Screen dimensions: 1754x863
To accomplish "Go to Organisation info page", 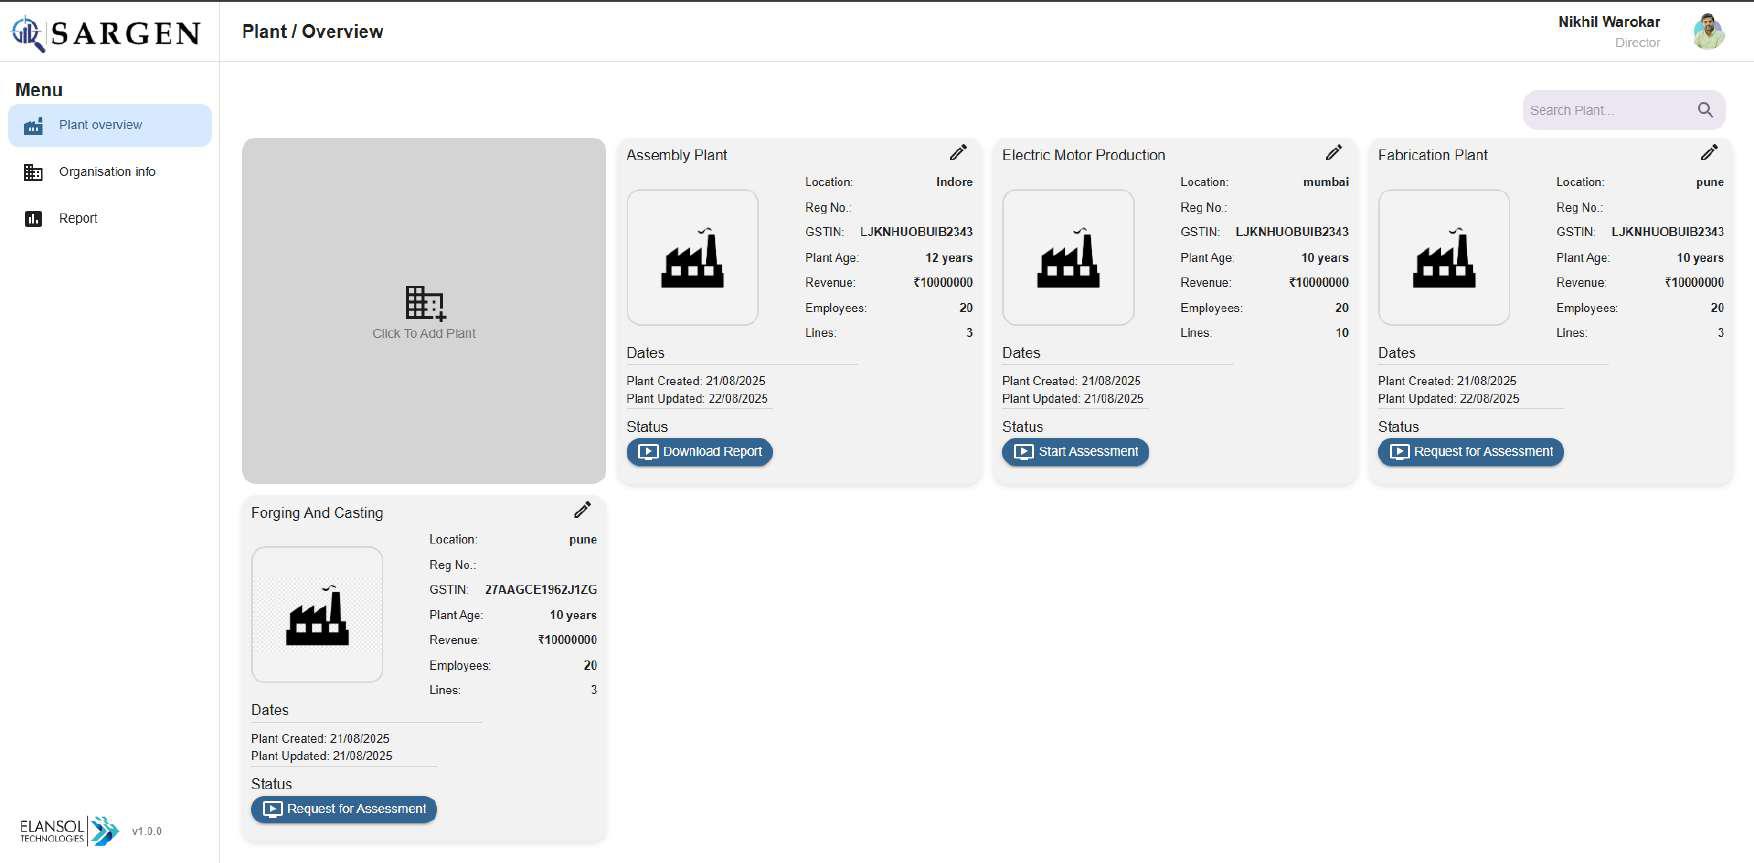I will click(107, 172).
